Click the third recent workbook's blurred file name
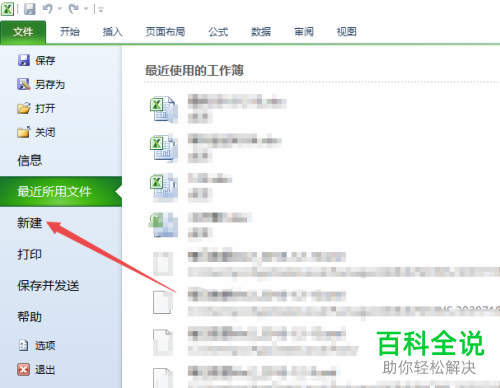Screen dimensions: 500x388 [210, 179]
